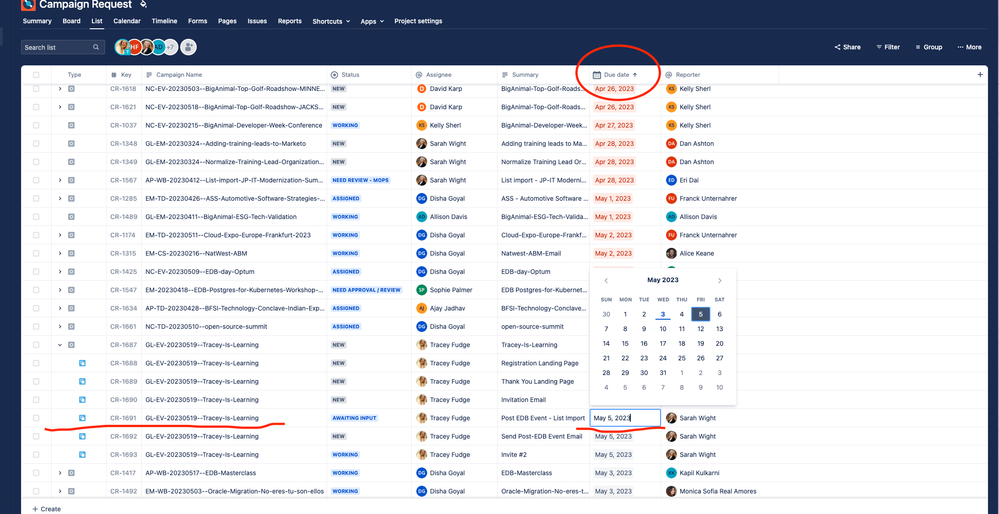Expand row CR-1567 subtasks
This screenshot has width=999, height=514.
pyautogui.click(x=60, y=180)
